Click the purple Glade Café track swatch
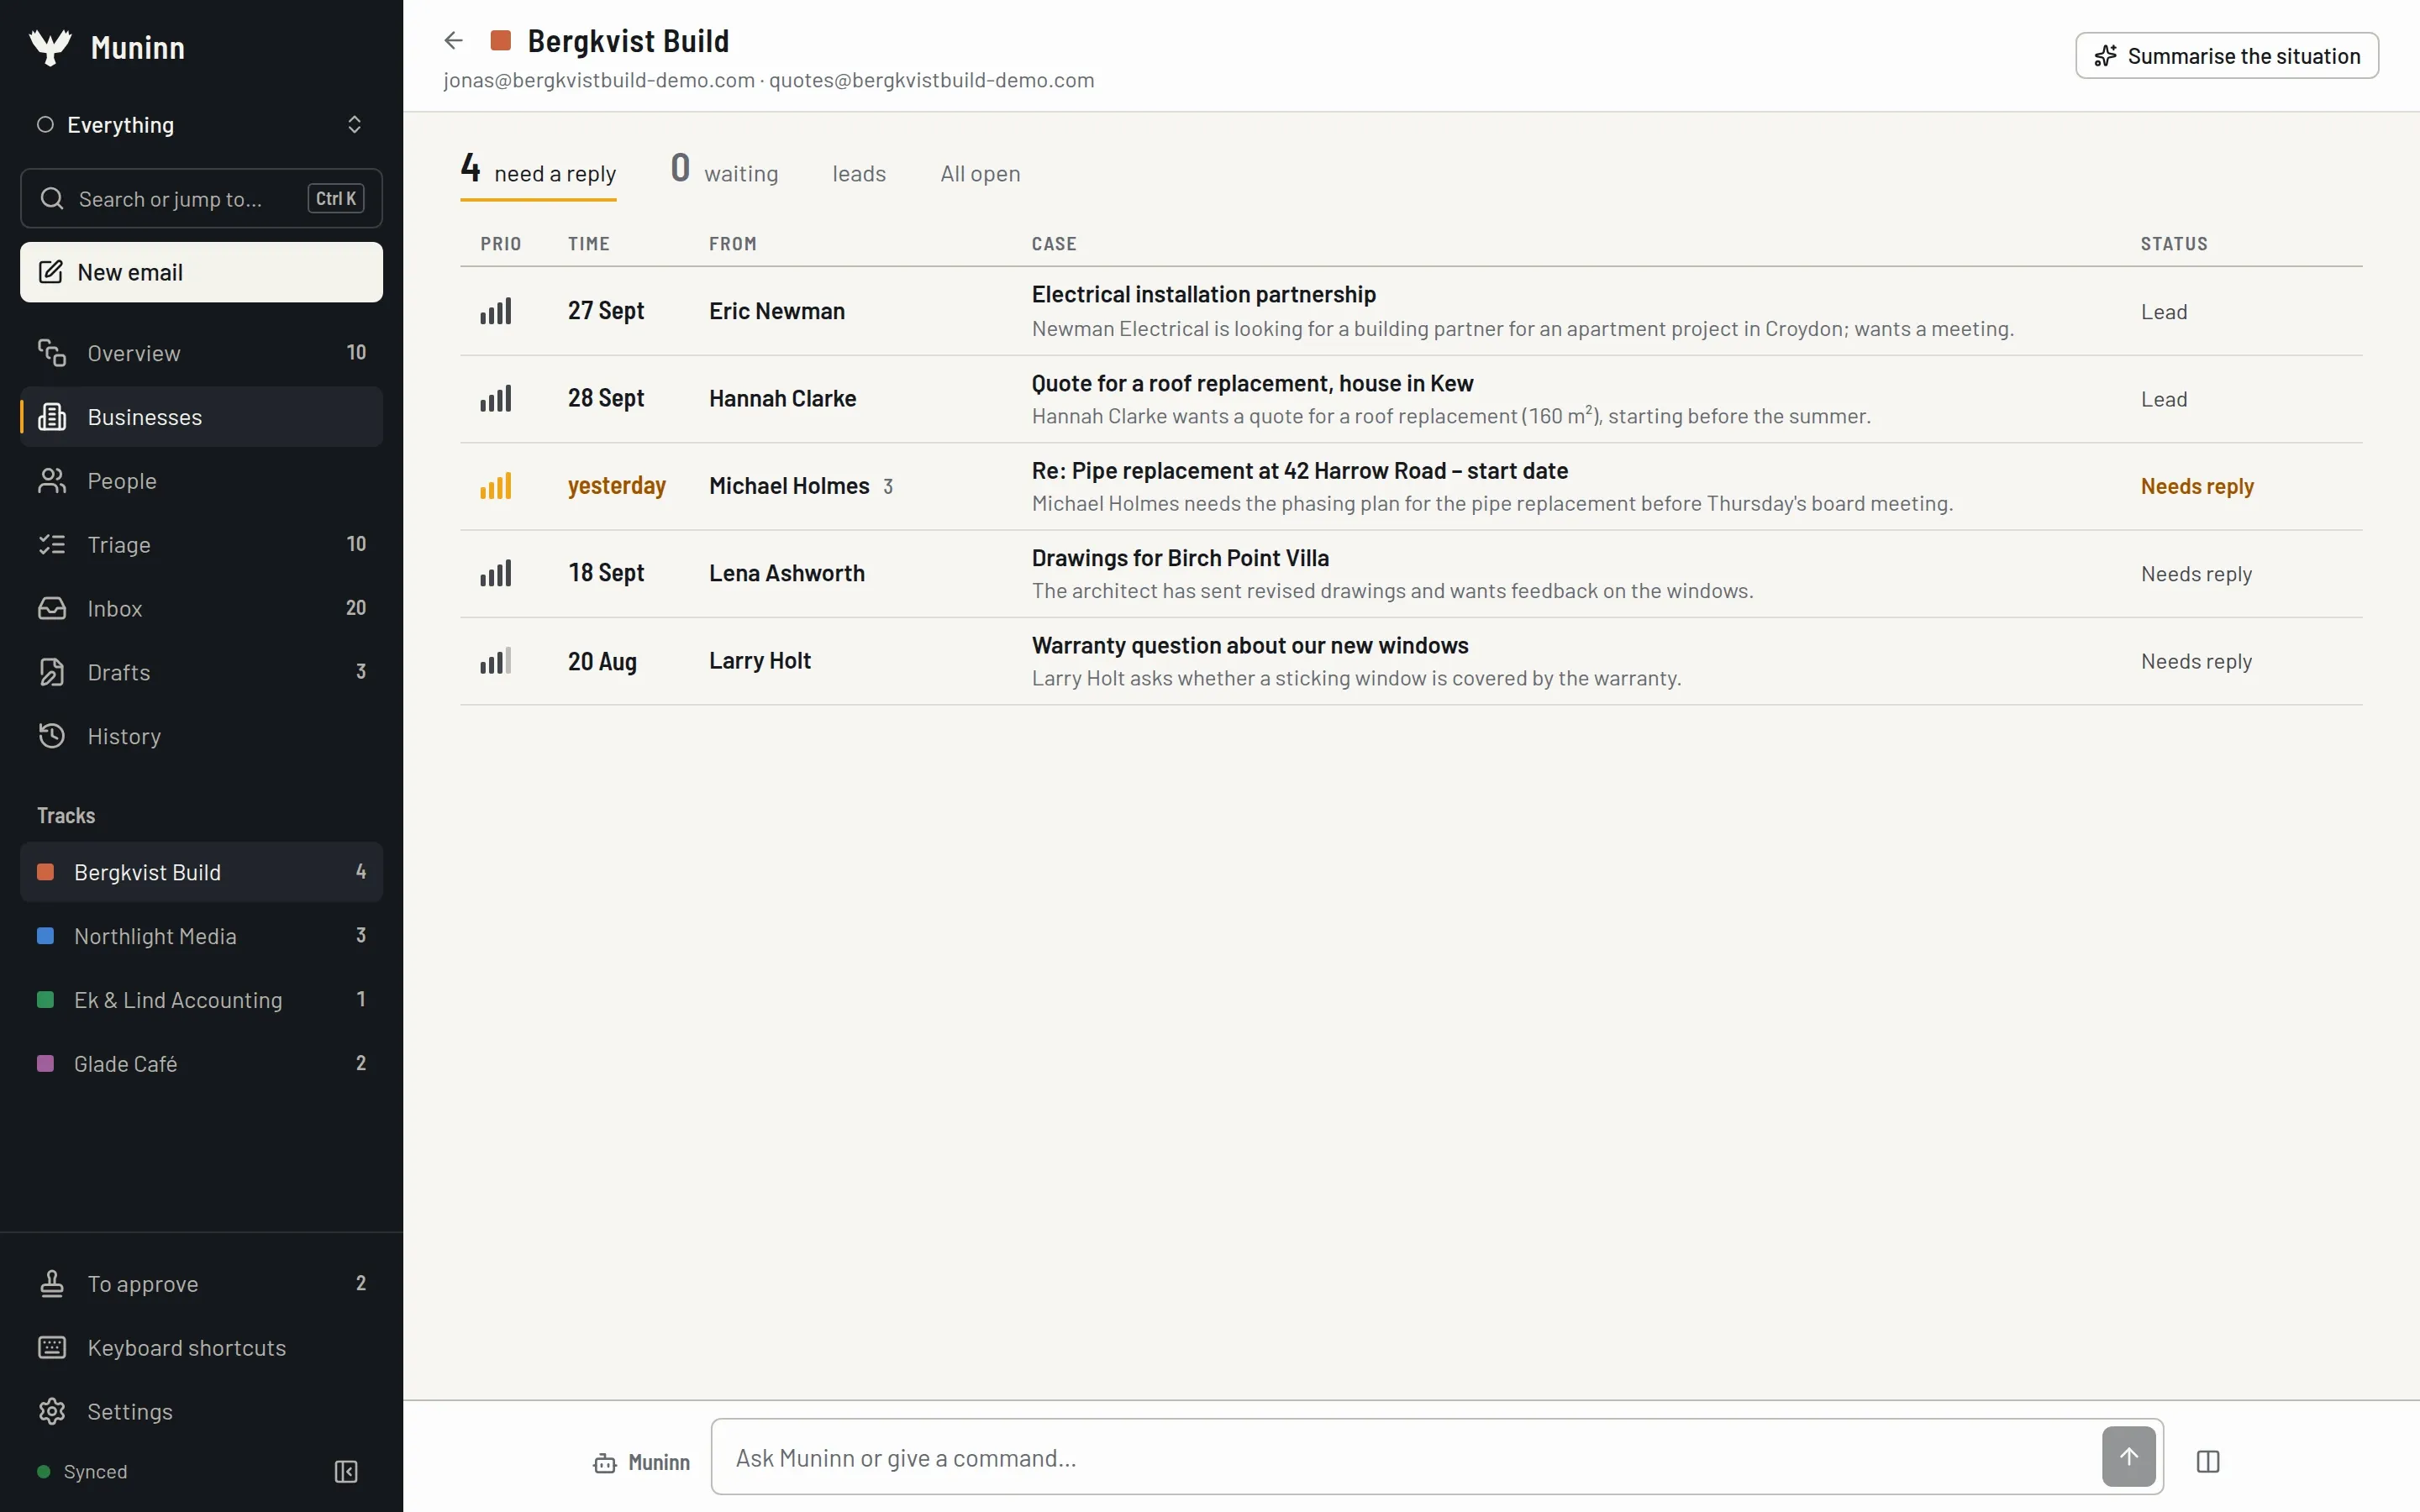 [45, 1064]
